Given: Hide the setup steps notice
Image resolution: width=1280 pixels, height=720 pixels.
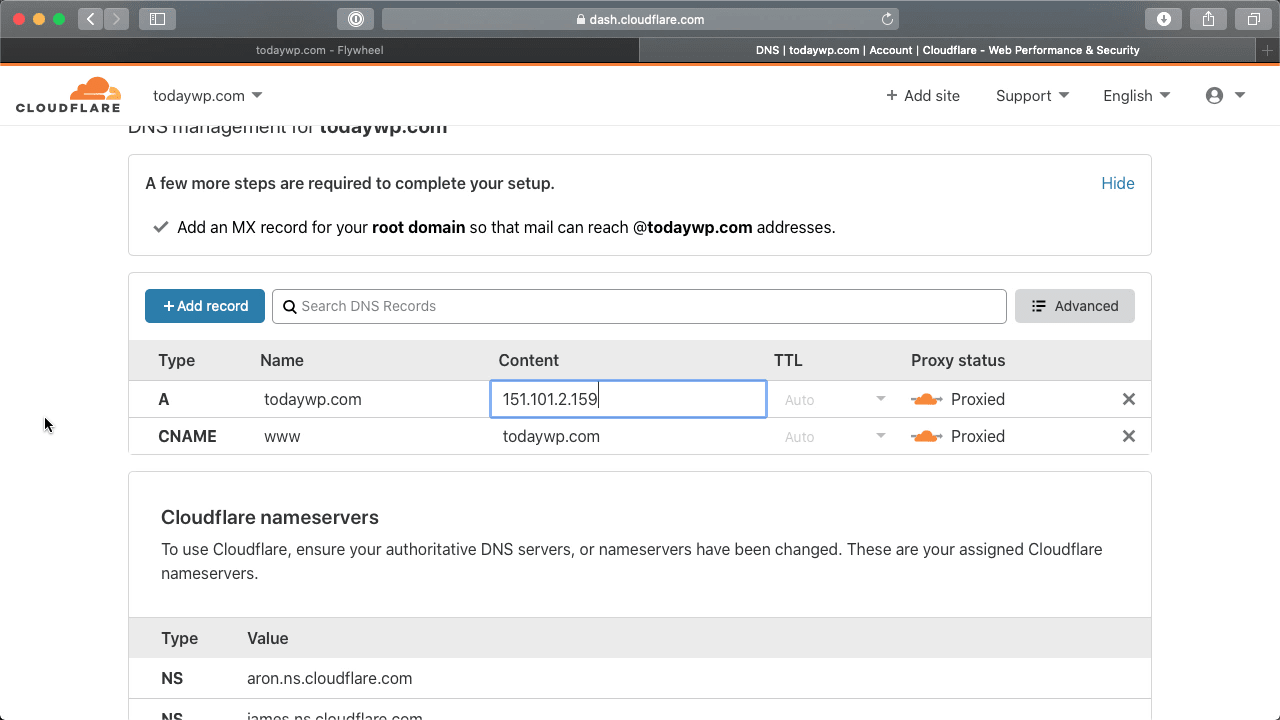Looking at the screenshot, I should pyautogui.click(x=1118, y=183).
